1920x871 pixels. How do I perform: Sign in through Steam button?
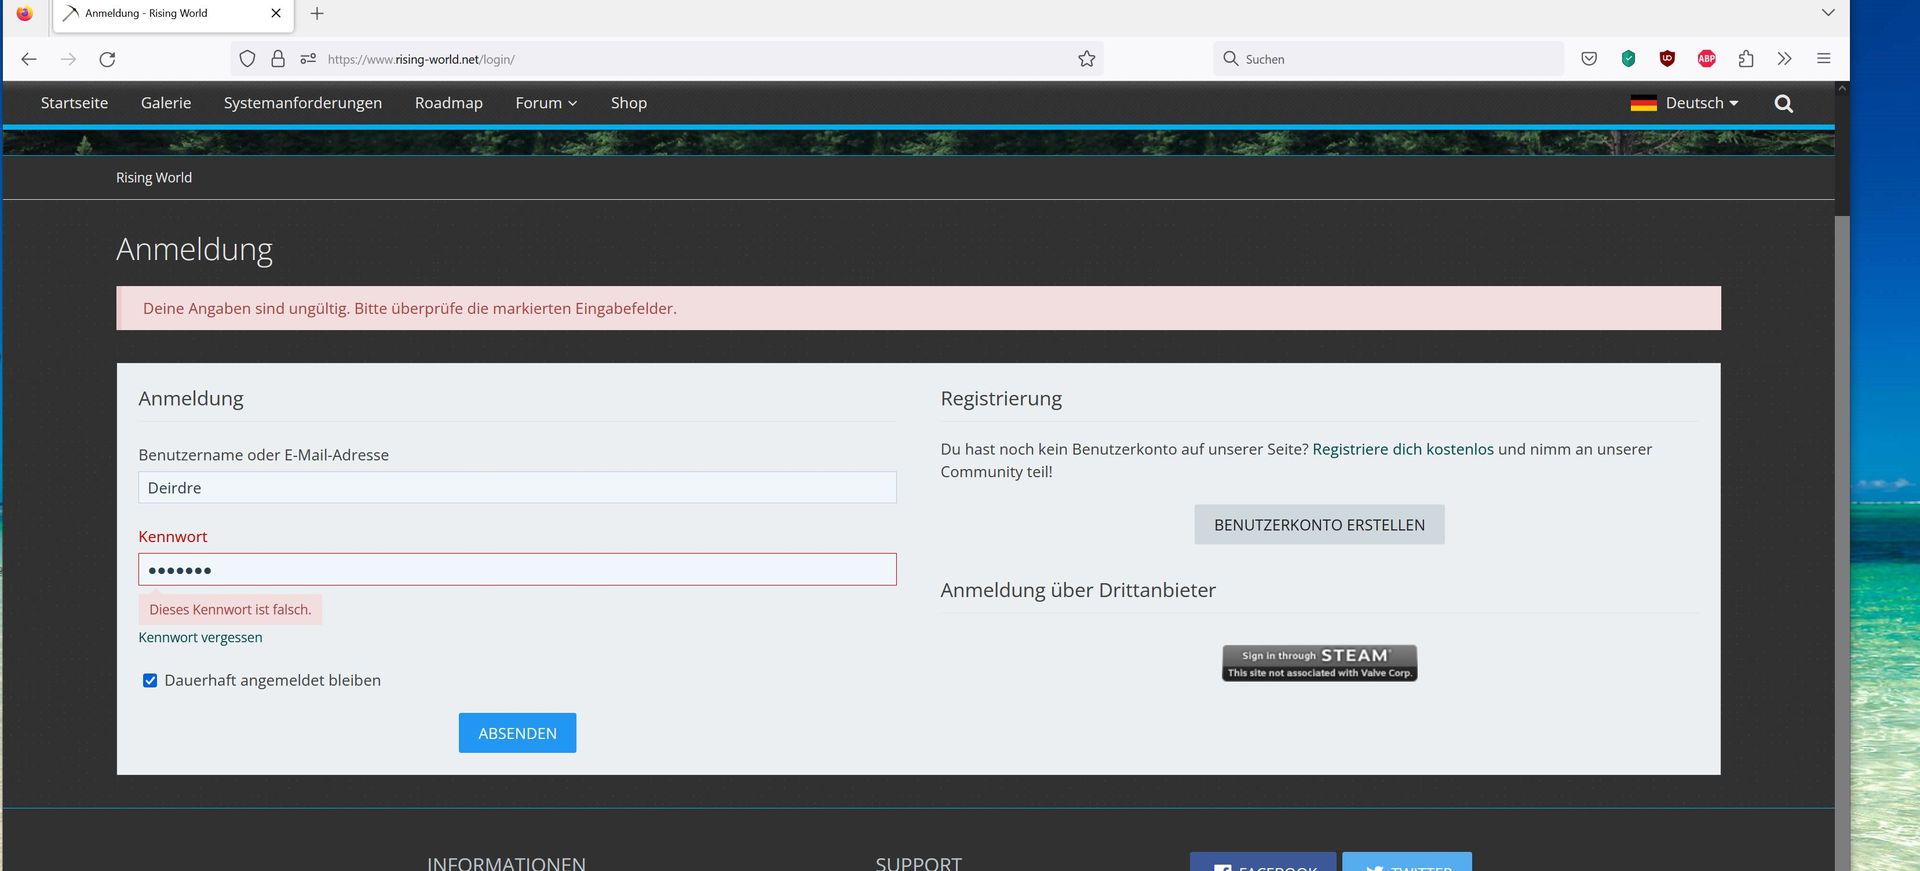coord(1319,663)
